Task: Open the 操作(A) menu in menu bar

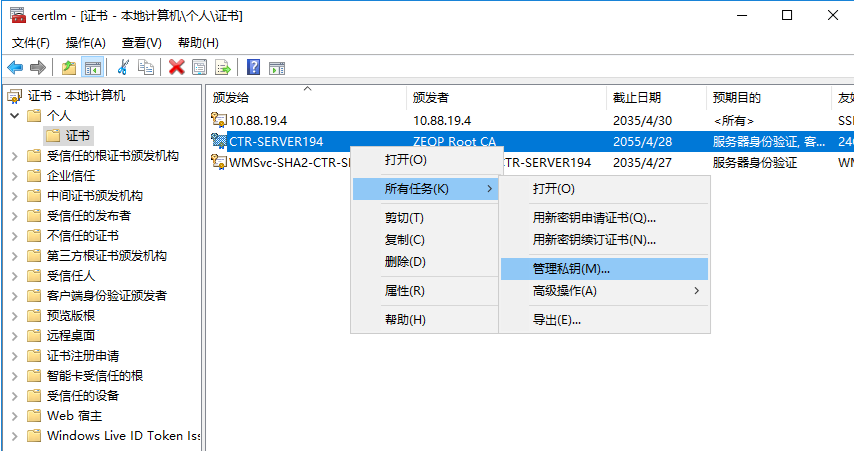Action: click(x=85, y=43)
